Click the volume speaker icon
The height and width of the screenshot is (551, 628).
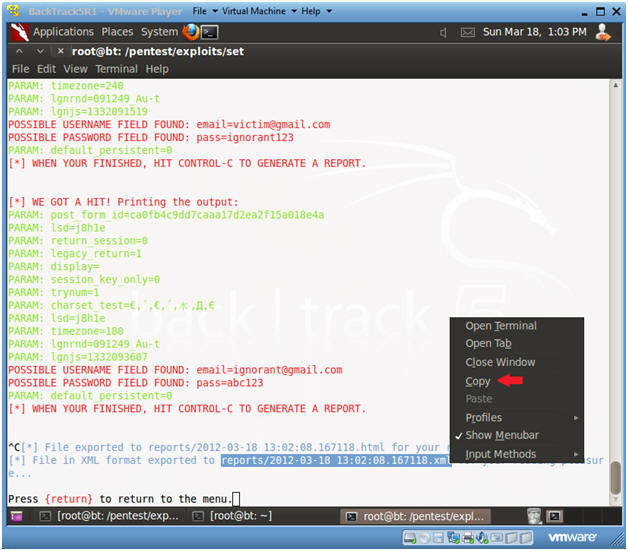443,32
